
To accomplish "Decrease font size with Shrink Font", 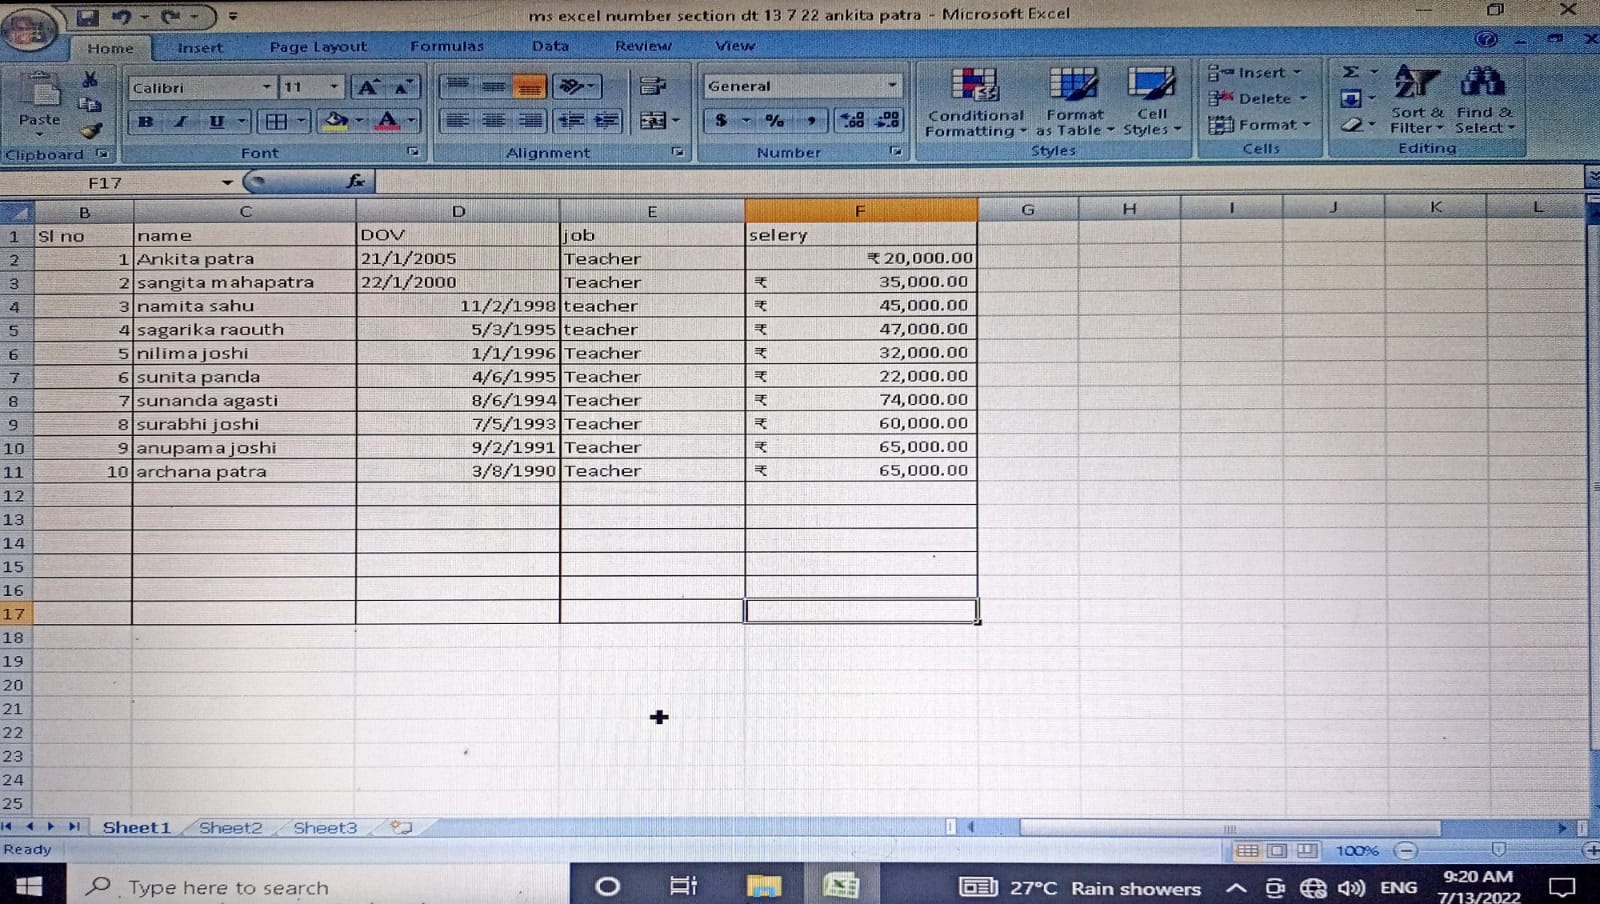I will pos(402,87).
